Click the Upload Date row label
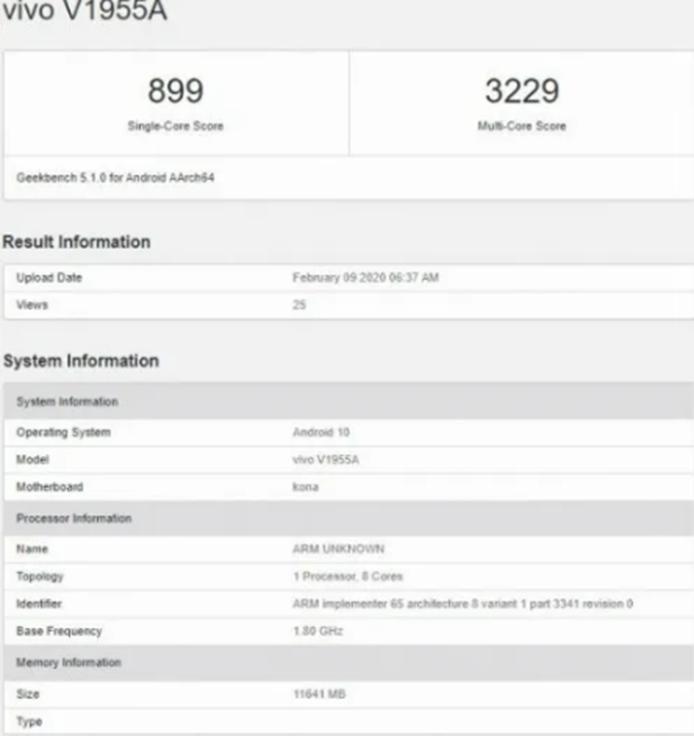The height and width of the screenshot is (736, 694). click(x=49, y=277)
